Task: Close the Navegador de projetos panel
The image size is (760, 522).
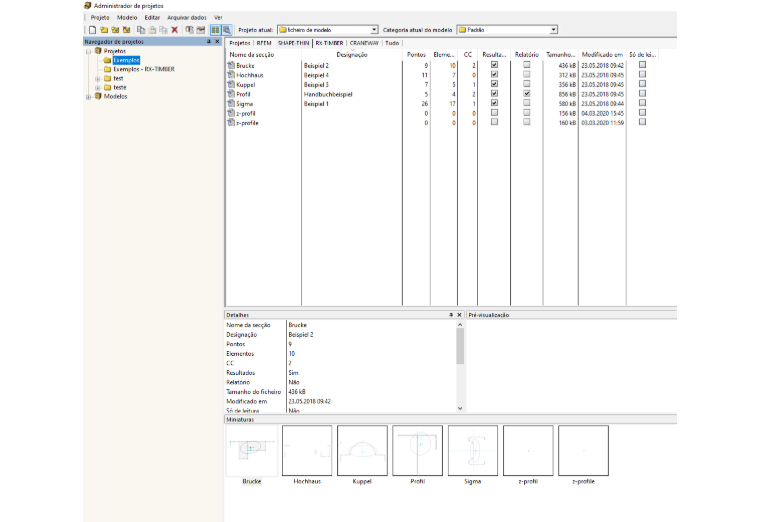Action: [x=217, y=42]
